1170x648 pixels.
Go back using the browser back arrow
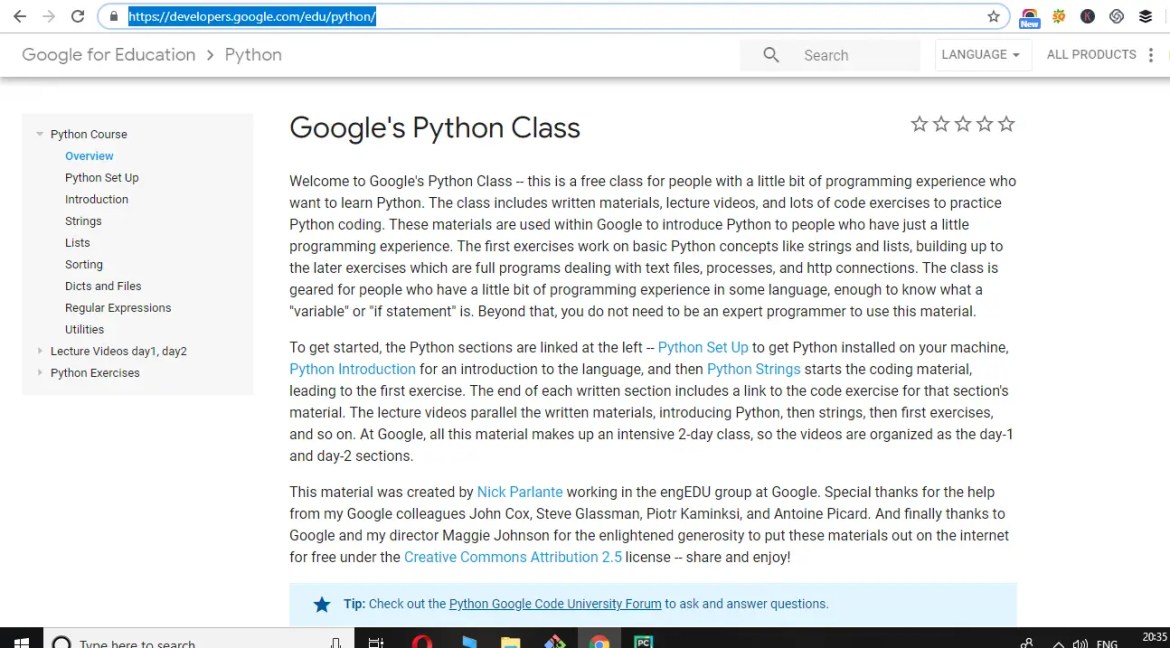click(x=19, y=16)
